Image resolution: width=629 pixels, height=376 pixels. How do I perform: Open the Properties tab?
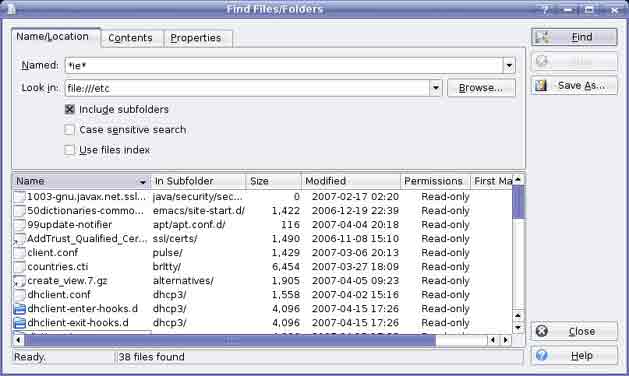tap(197, 38)
